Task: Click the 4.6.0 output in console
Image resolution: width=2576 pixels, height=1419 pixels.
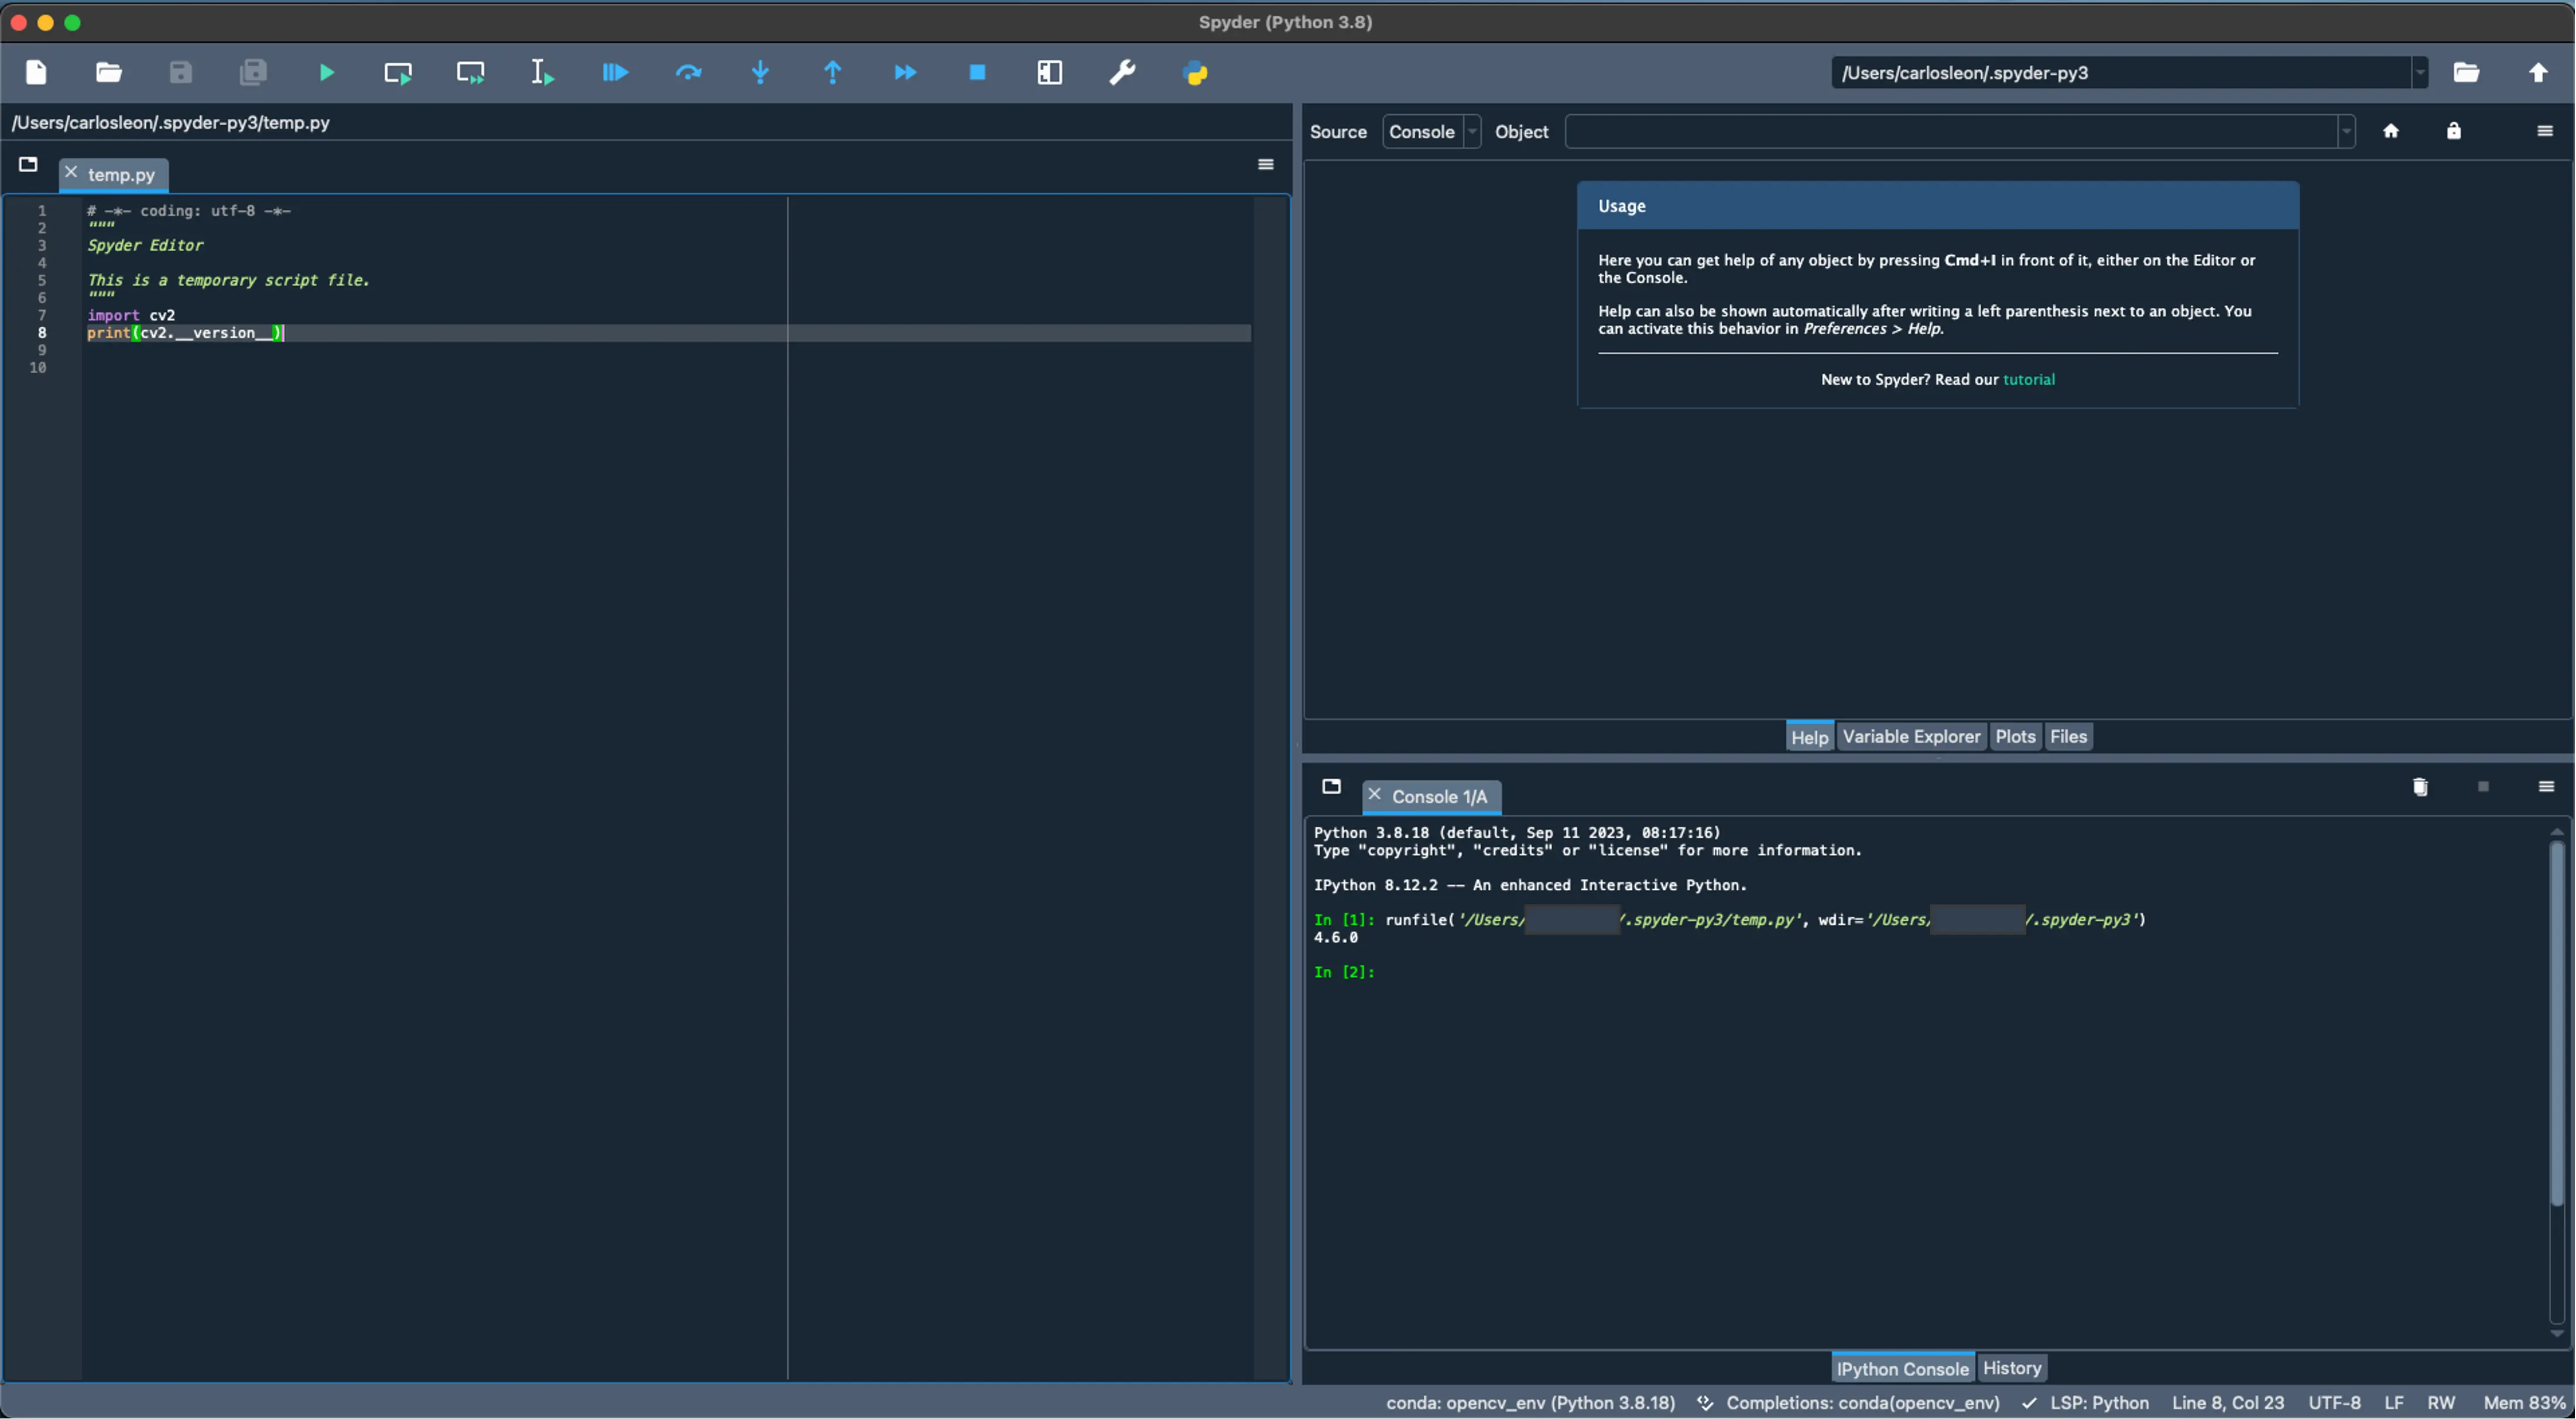Action: (1335, 938)
